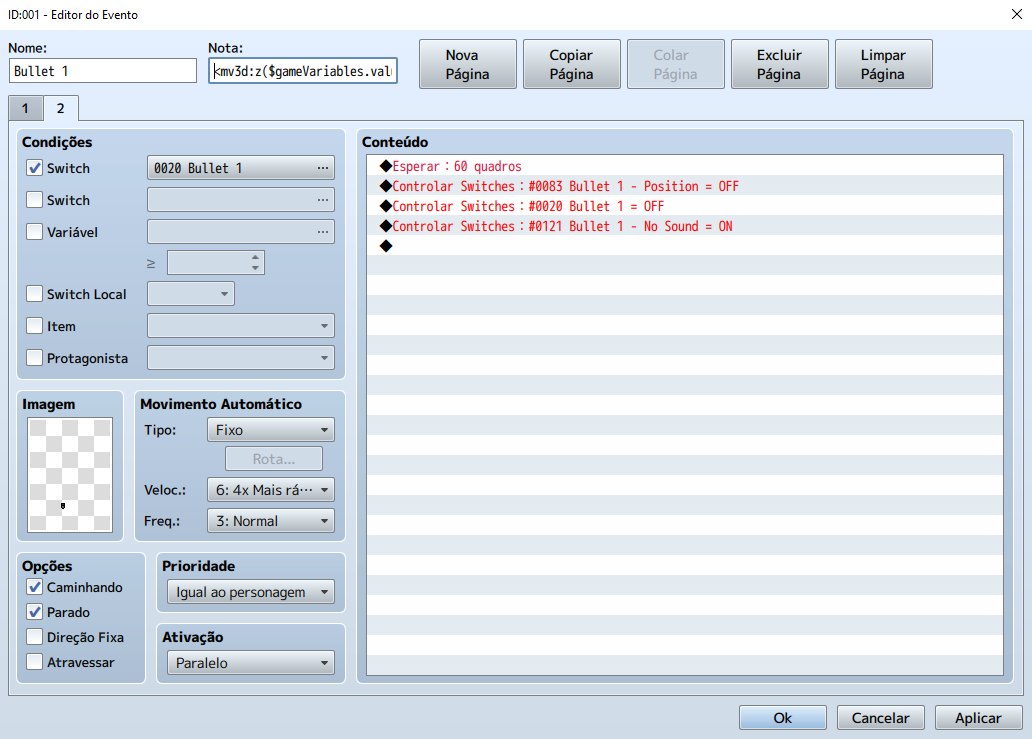Open the Switch Local dropdown
This screenshot has height=739, width=1032.
point(191,293)
